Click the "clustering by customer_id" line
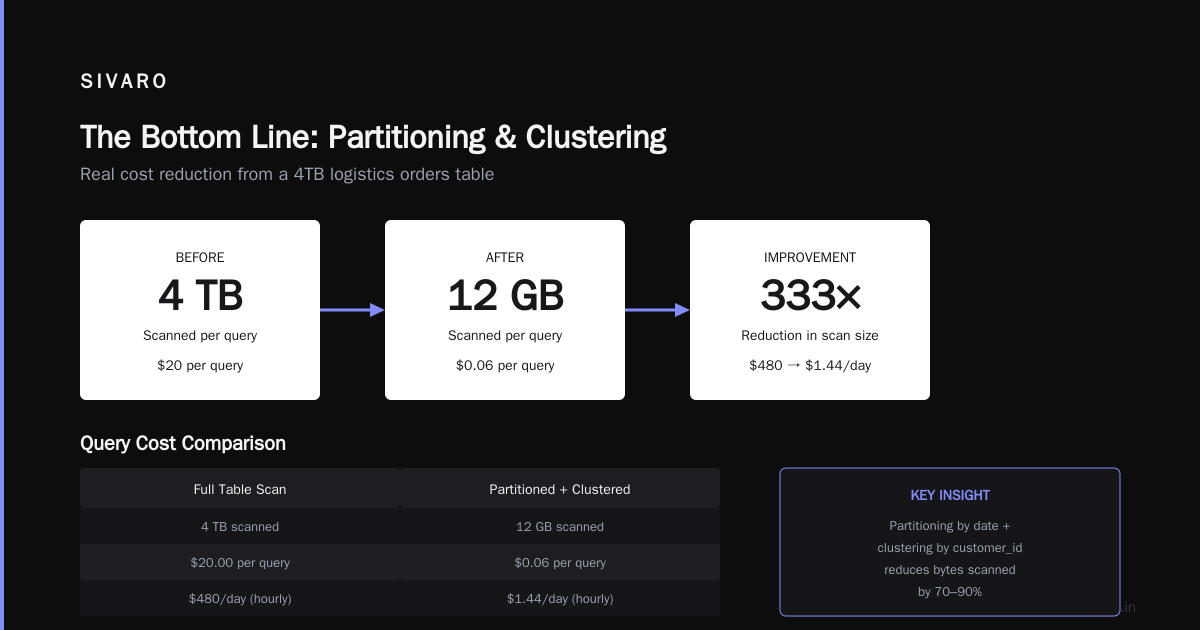Screen dimensions: 1200x630 950,548
